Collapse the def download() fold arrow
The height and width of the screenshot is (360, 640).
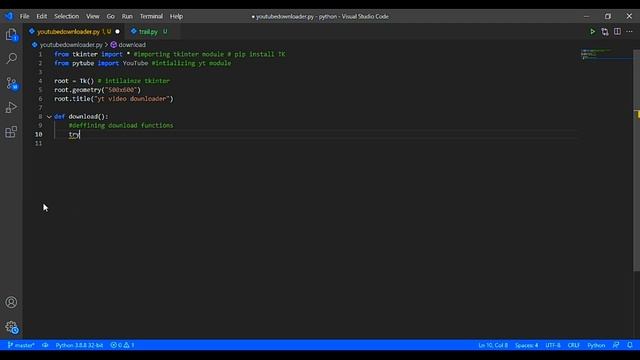tap(49, 117)
